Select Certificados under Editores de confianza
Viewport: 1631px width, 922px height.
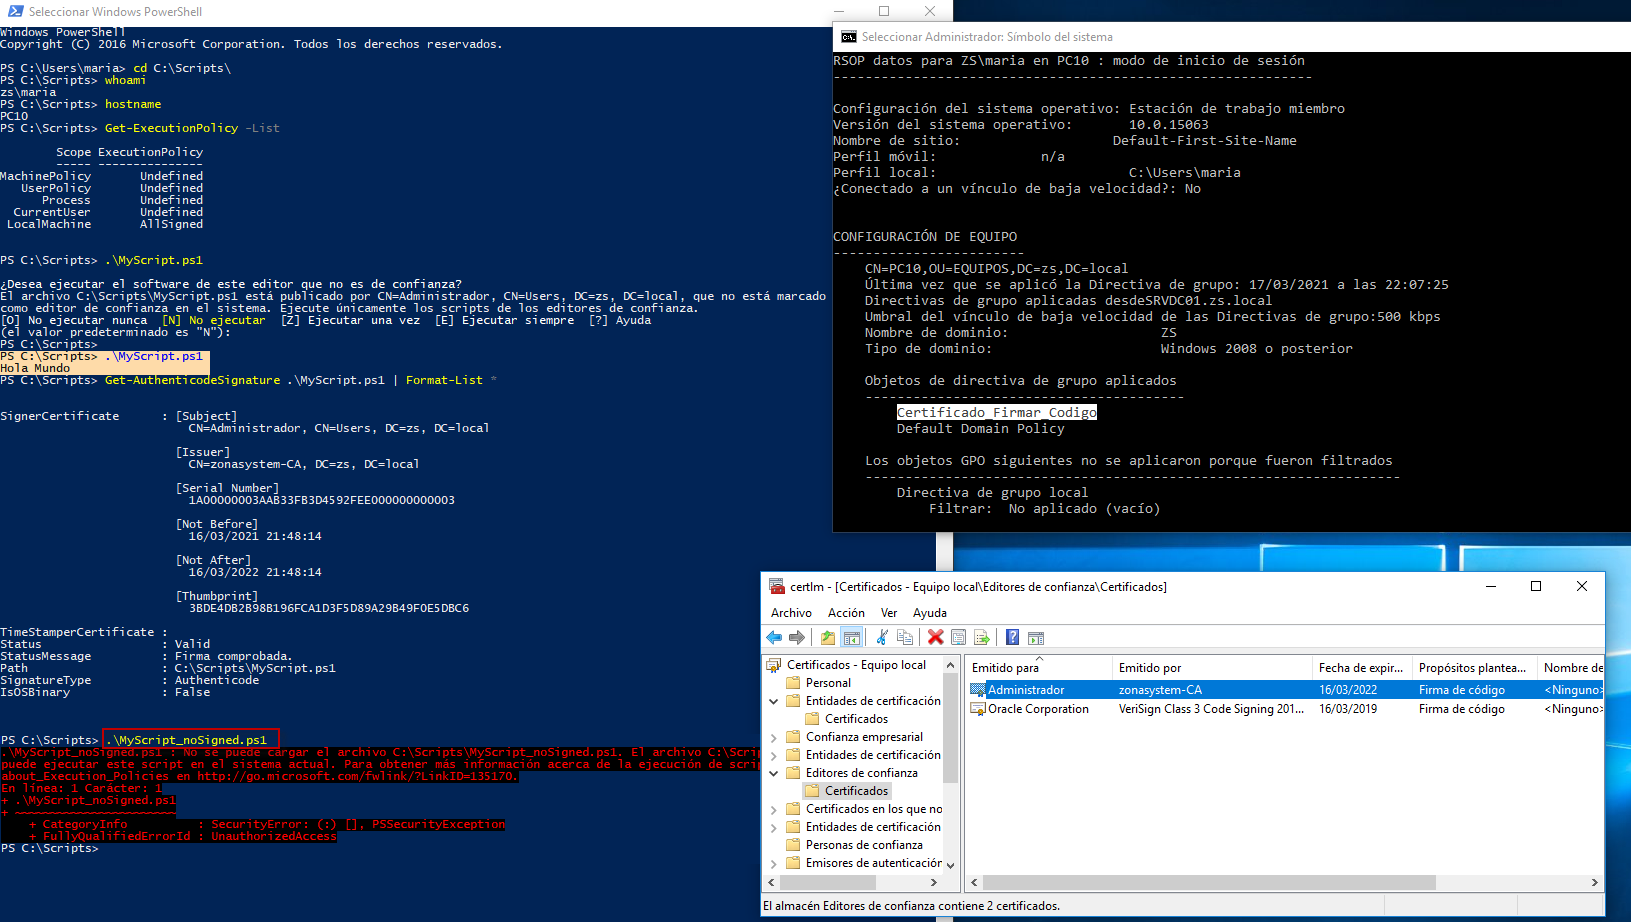(856, 791)
